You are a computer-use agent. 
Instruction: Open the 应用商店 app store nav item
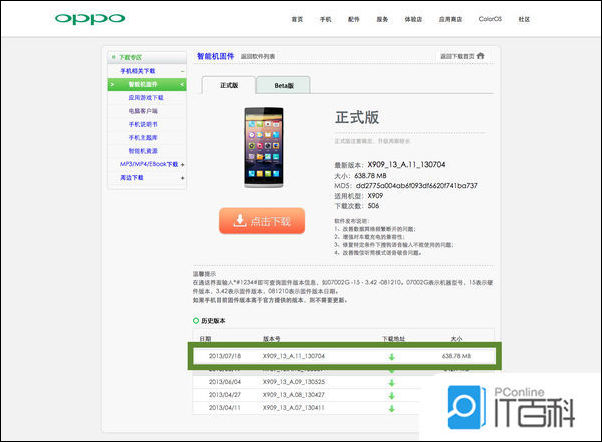[x=450, y=19]
